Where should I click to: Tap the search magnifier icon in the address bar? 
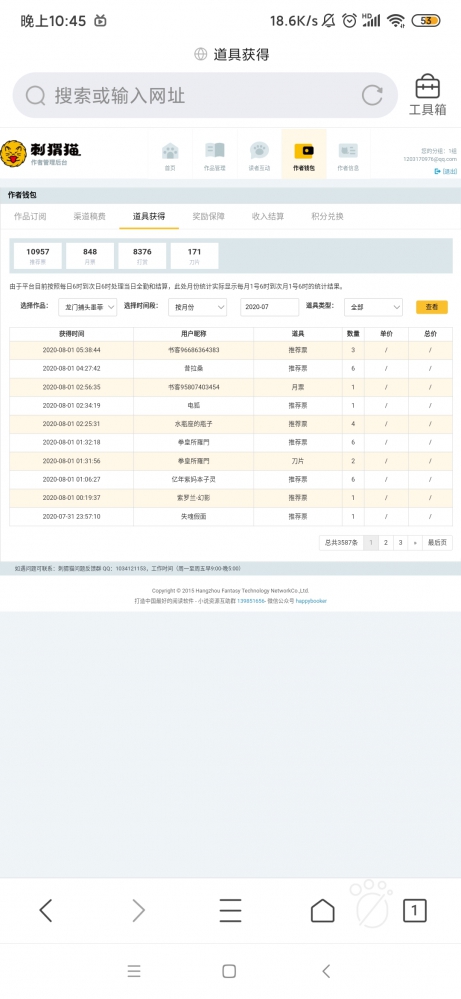35,96
